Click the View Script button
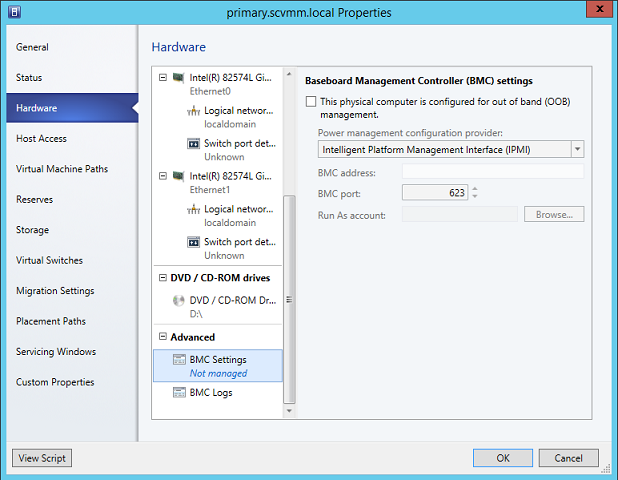The image size is (618, 480). [42, 458]
